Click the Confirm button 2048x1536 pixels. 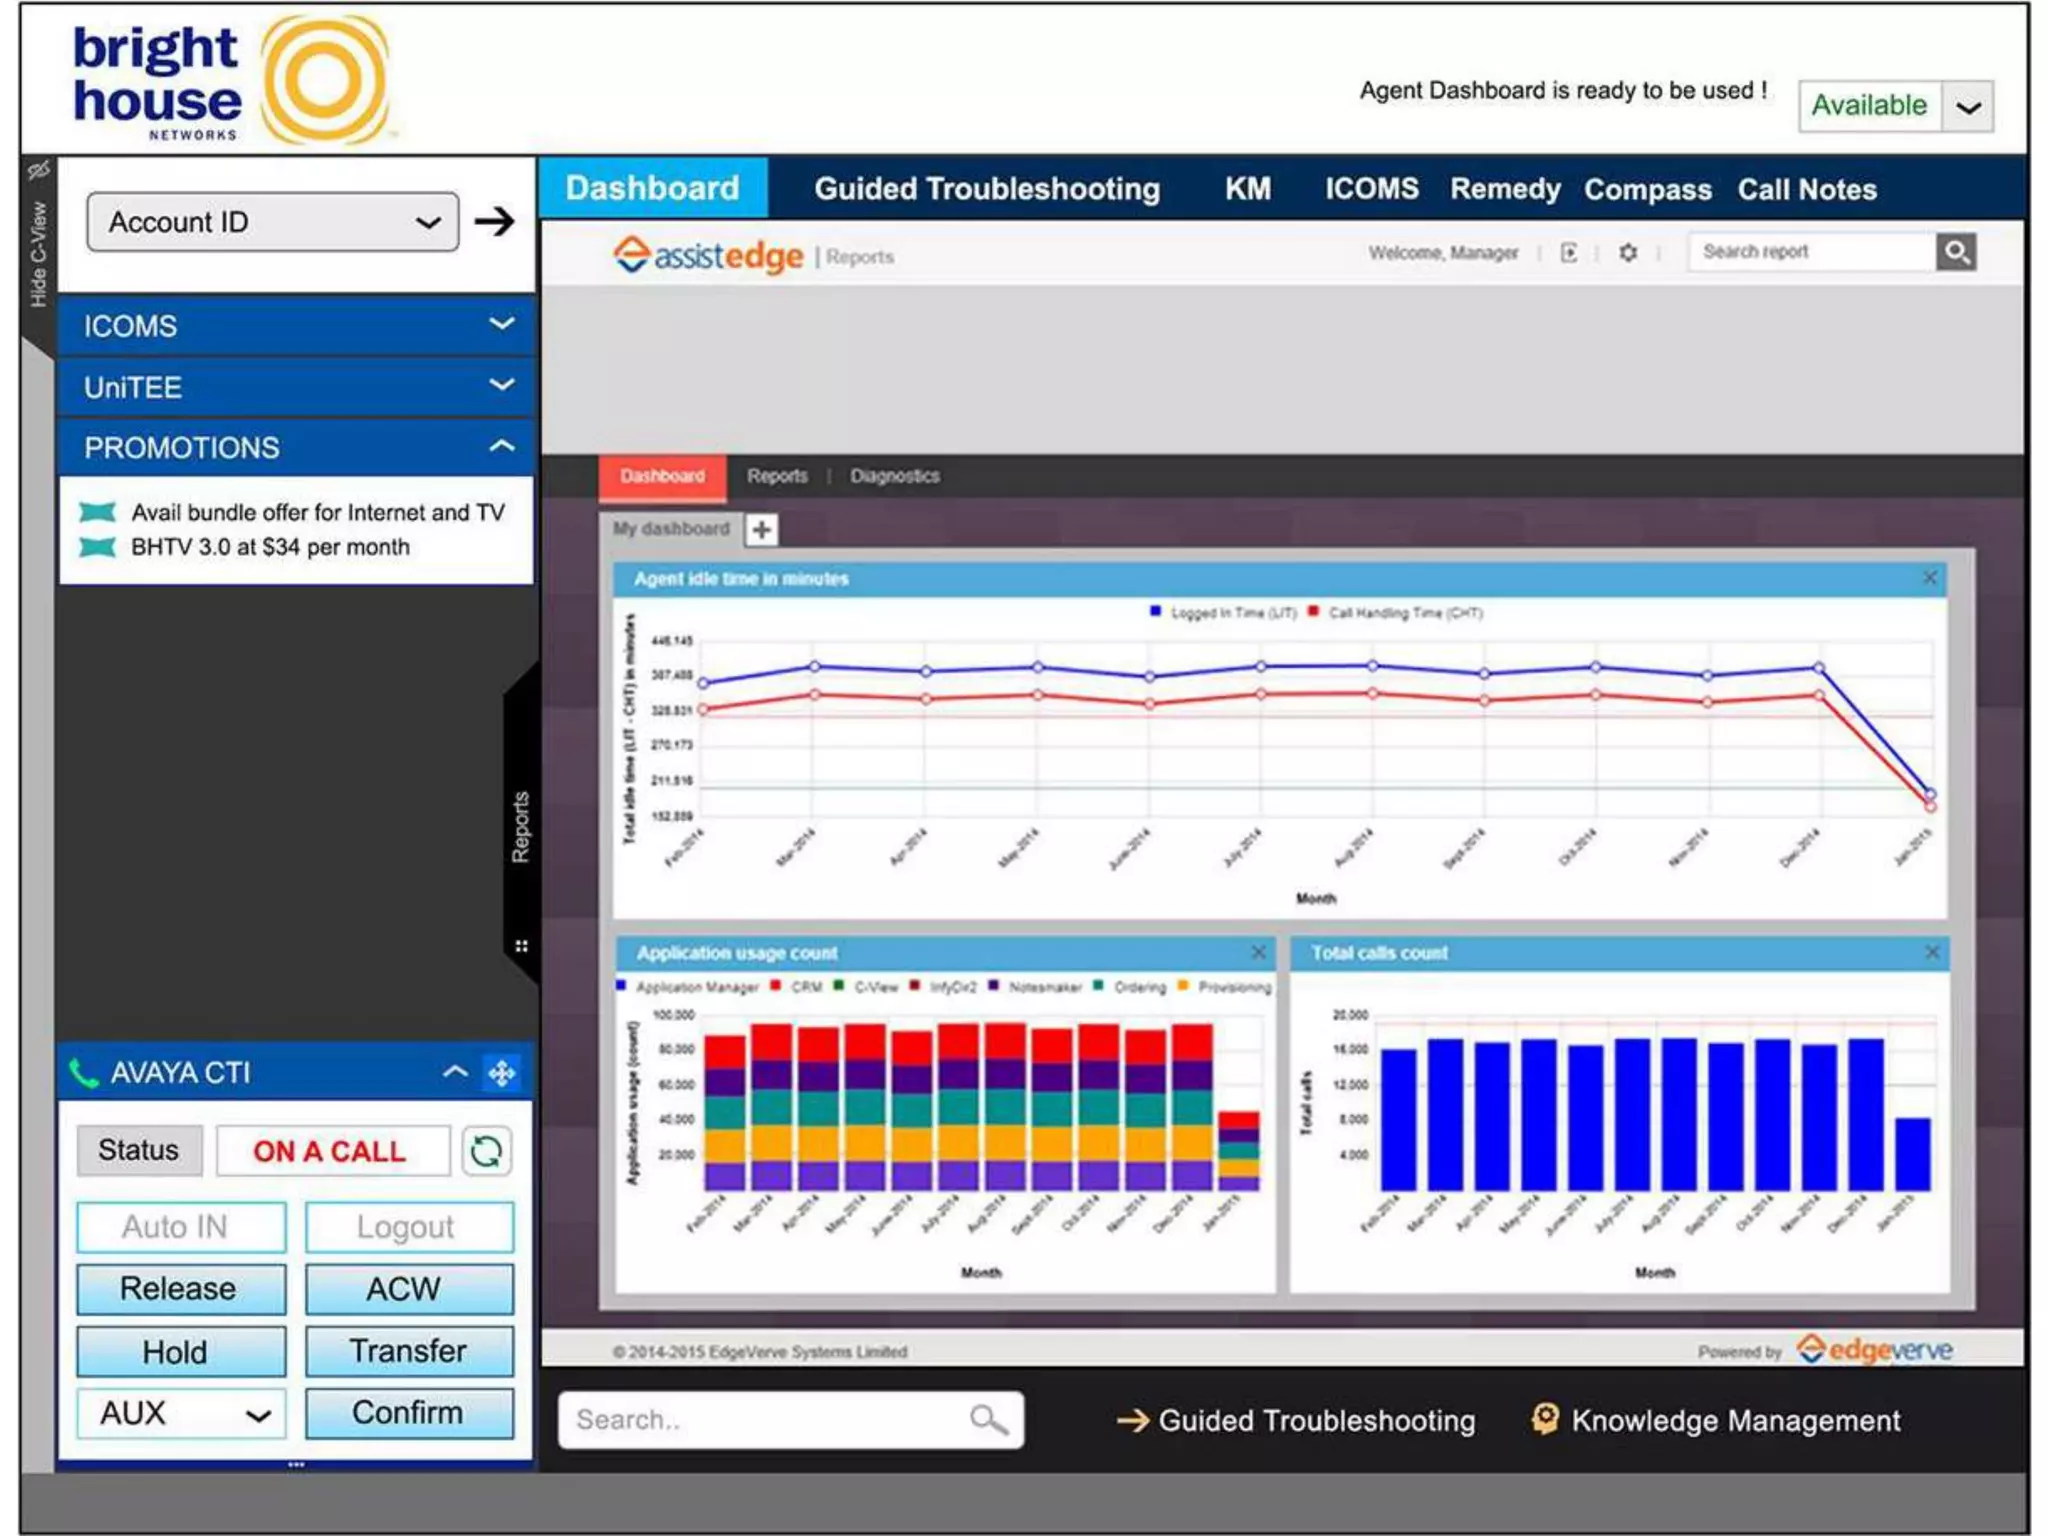coord(409,1414)
